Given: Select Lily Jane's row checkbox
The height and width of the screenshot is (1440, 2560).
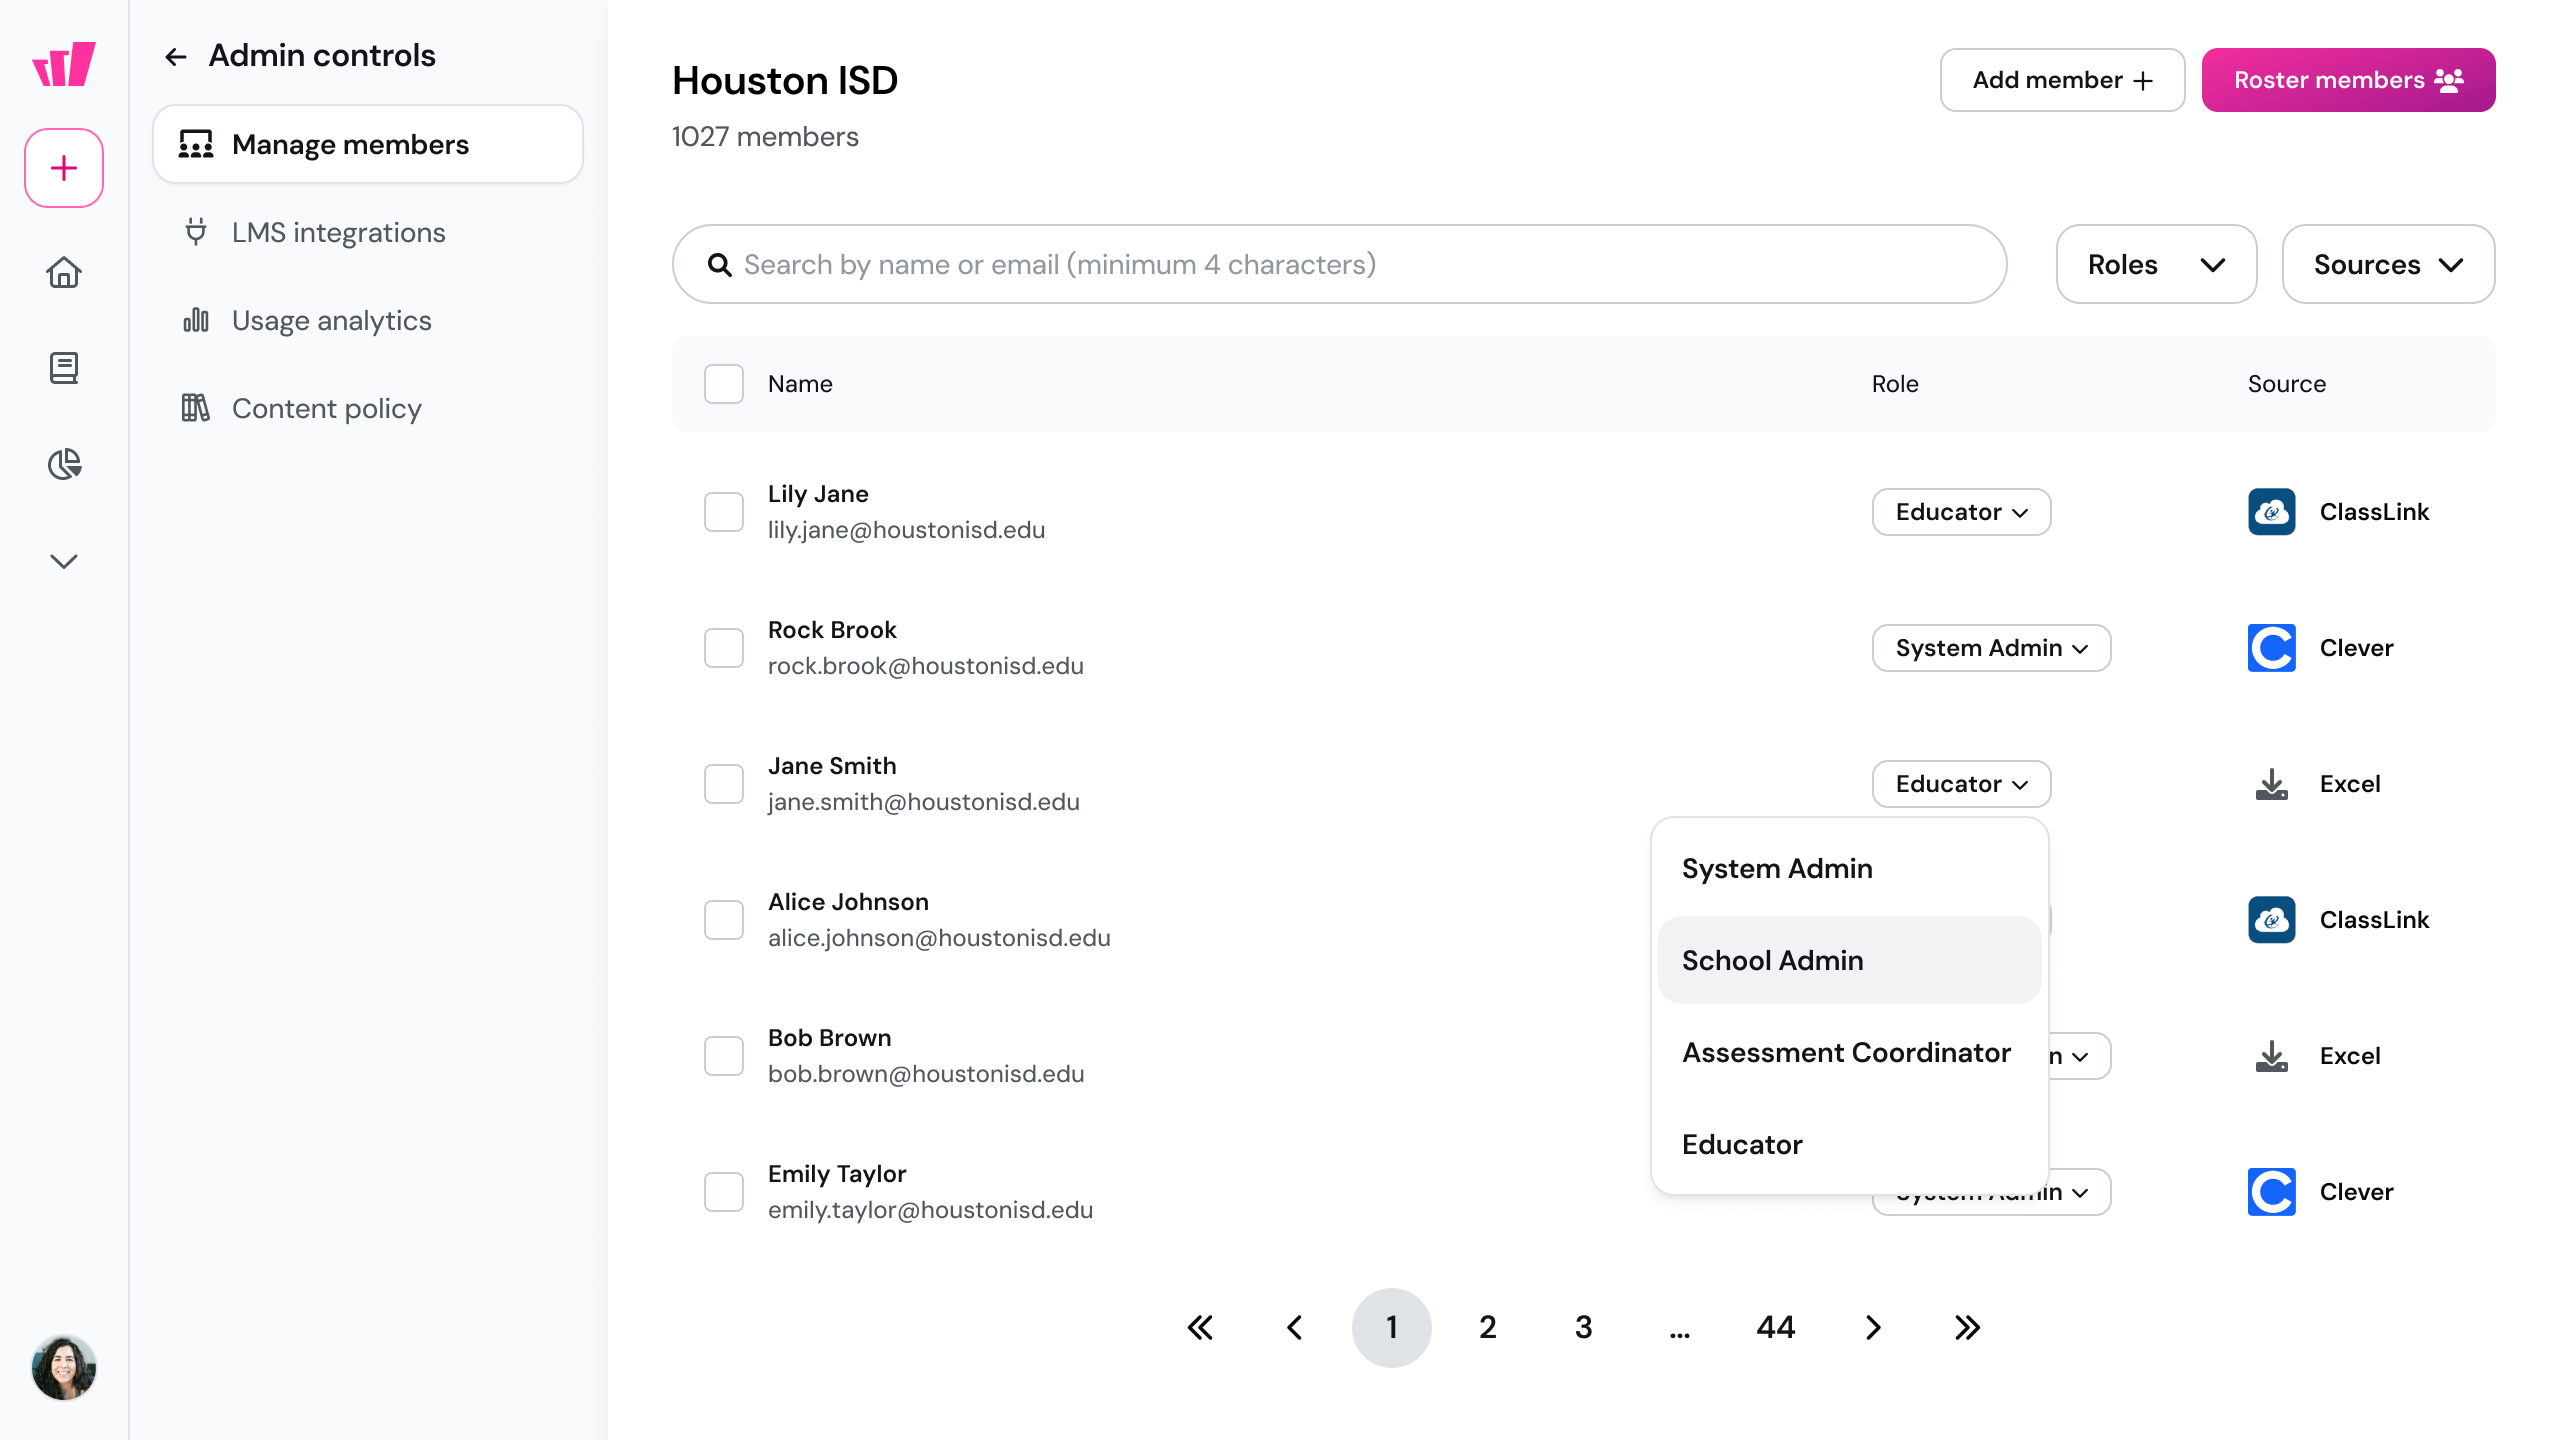Looking at the screenshot, I should point(723,512).
